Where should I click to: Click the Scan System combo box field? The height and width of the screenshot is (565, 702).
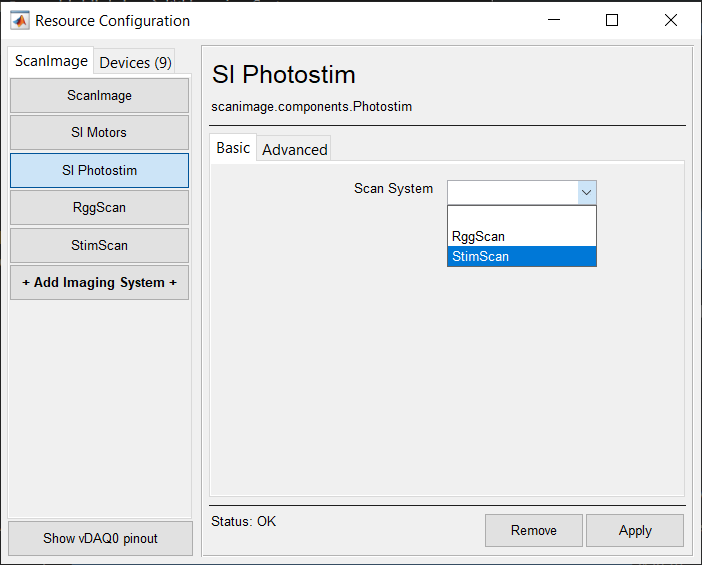(522, 193)
